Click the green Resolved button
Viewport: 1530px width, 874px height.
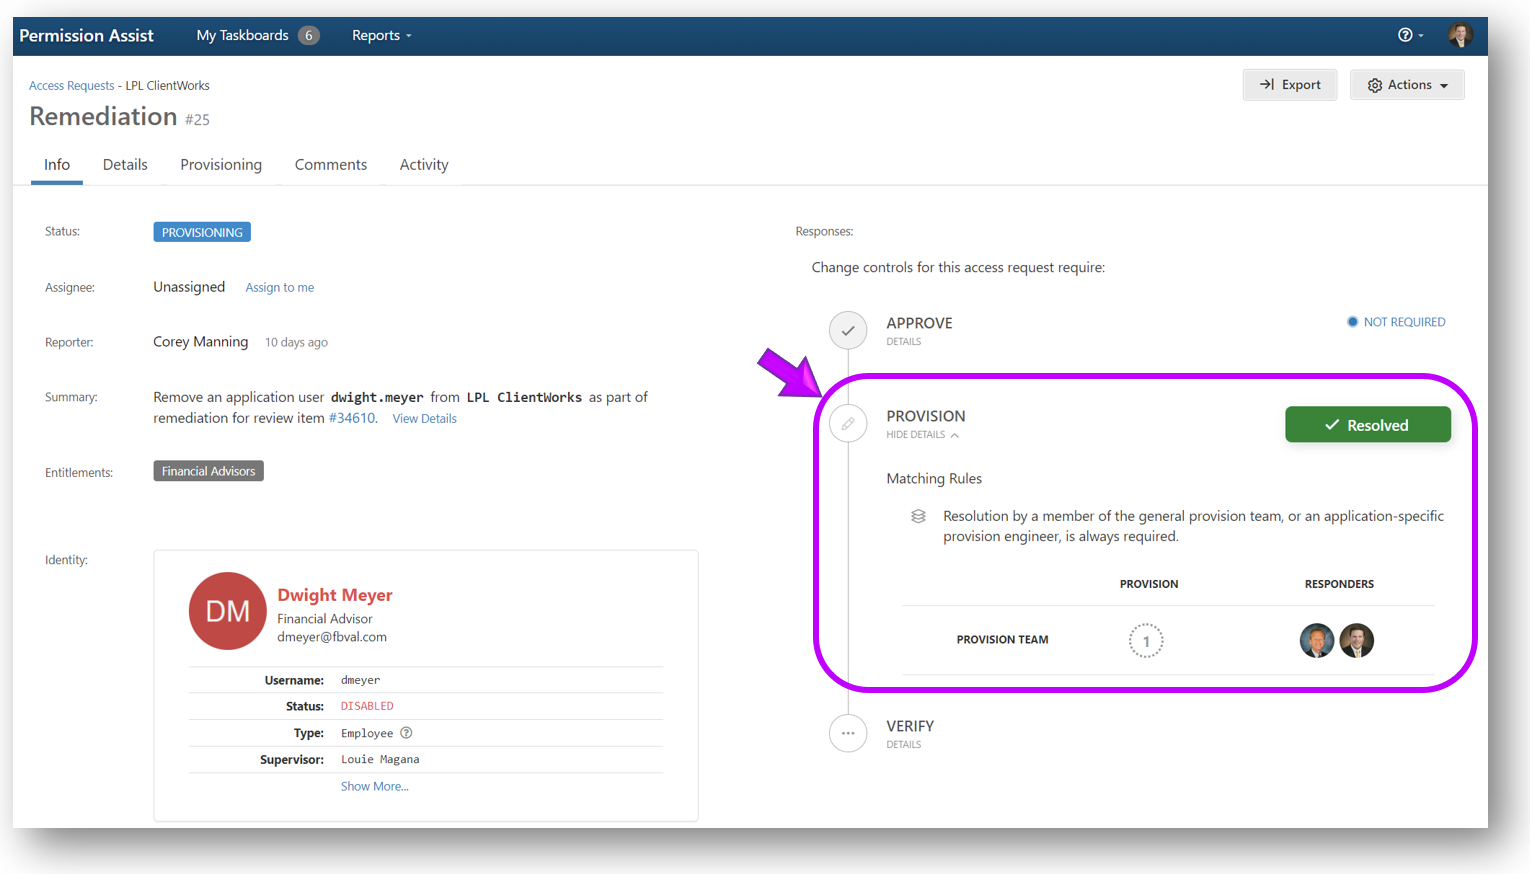tap(1367, 425)
